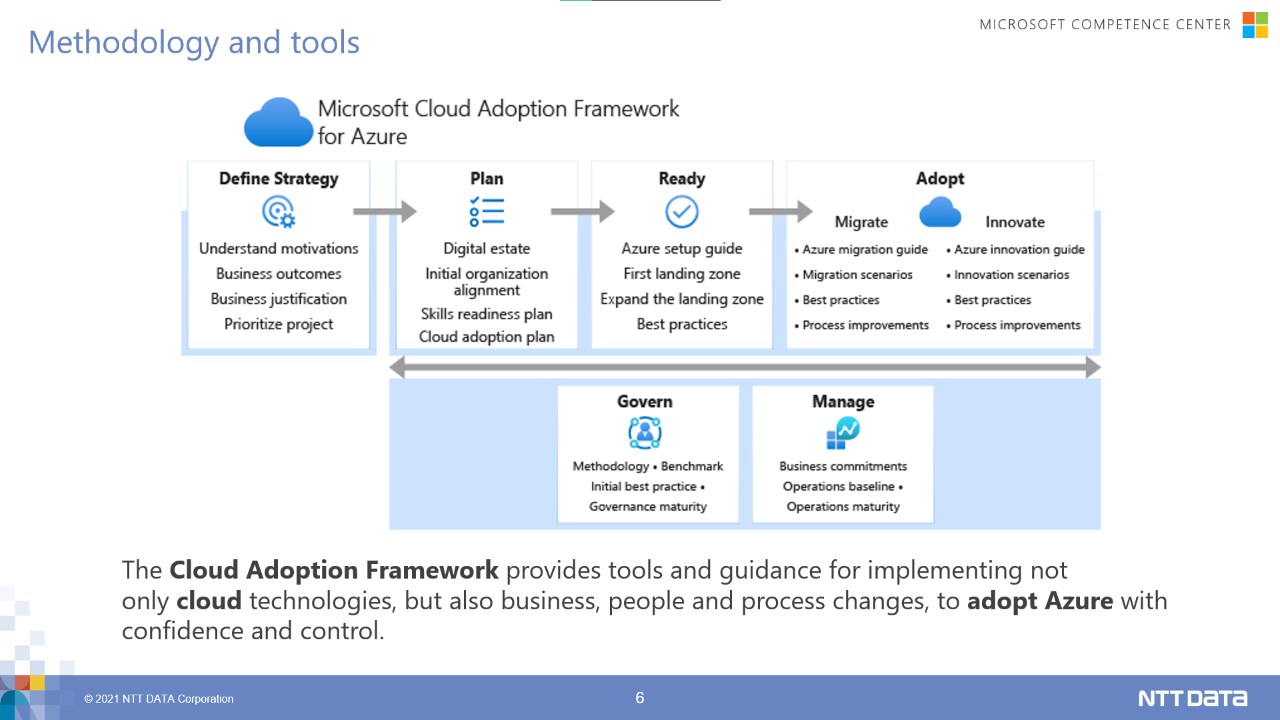
Task: Click First landing zone text
Action: [682, 274]
